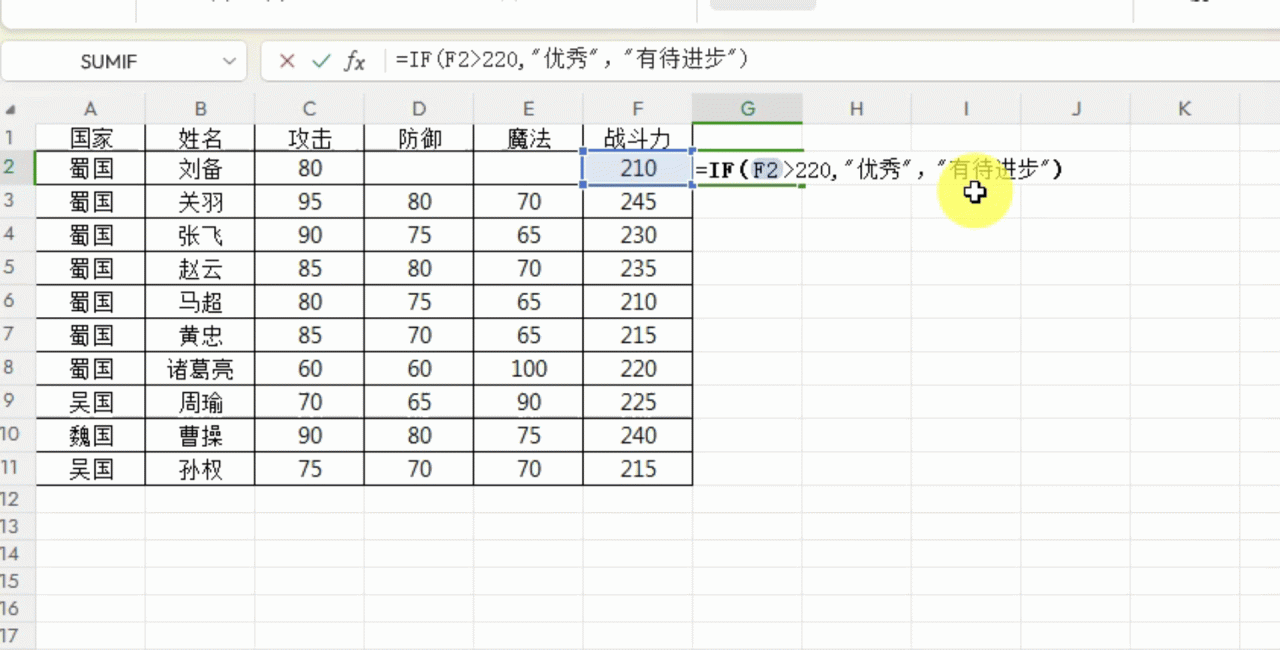
Task: Click the 魔法 header cell
Action: [x=528, y=138]
